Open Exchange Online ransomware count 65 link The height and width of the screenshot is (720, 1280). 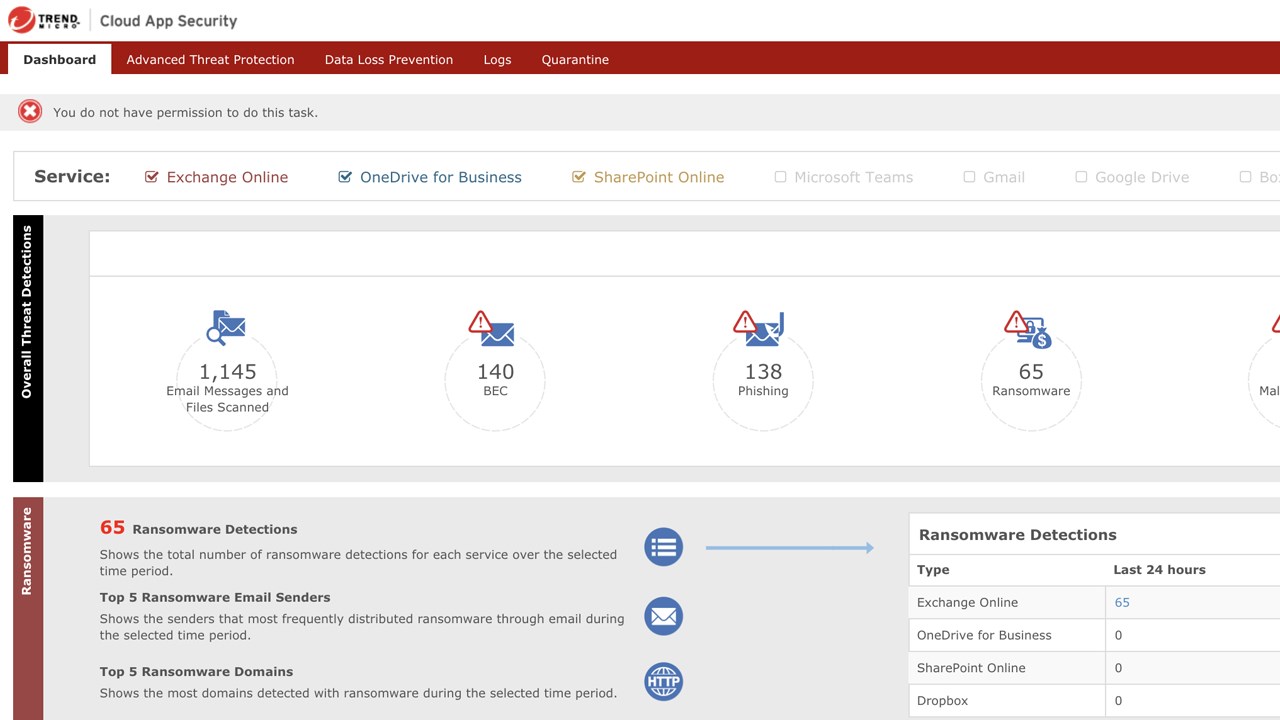(1122, 602)
